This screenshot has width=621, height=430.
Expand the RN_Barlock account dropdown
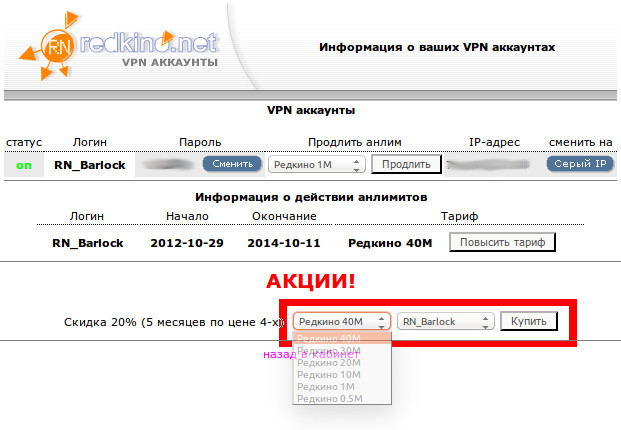pyautogui.click(x=445, y=321)
